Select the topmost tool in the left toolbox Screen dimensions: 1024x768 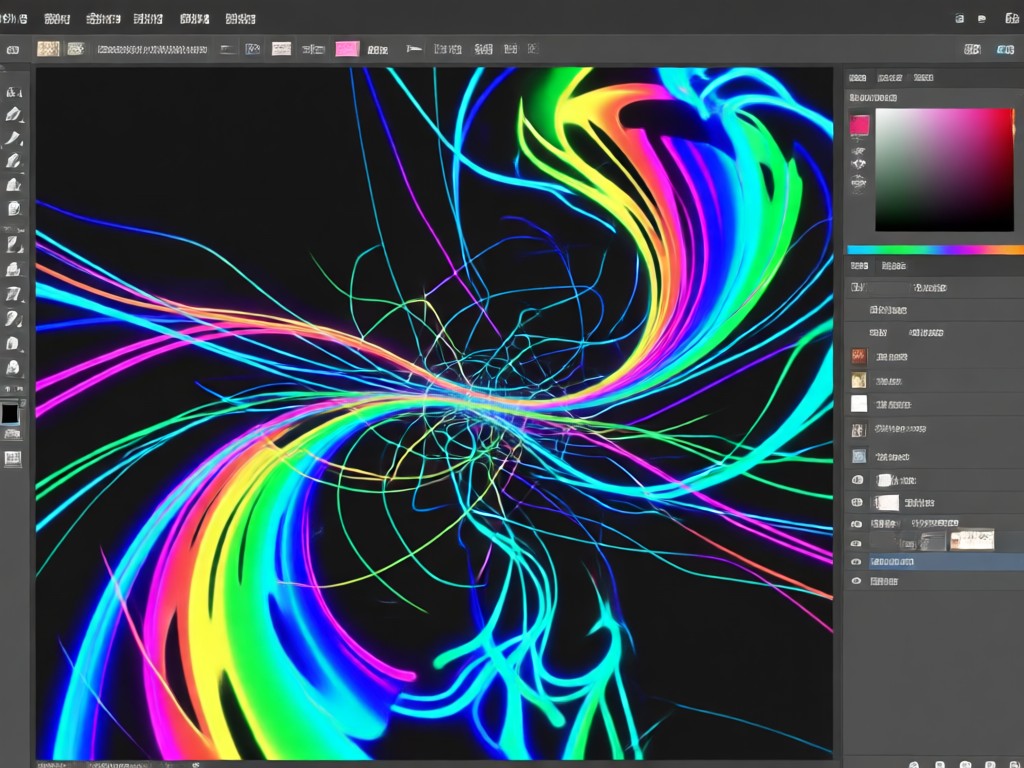(14, 92)
